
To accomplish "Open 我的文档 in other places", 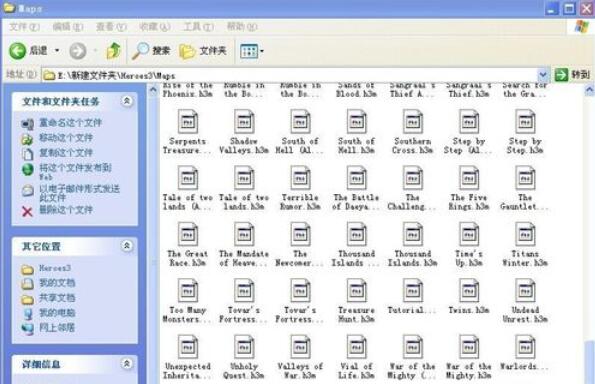I will tap(57, 283).
